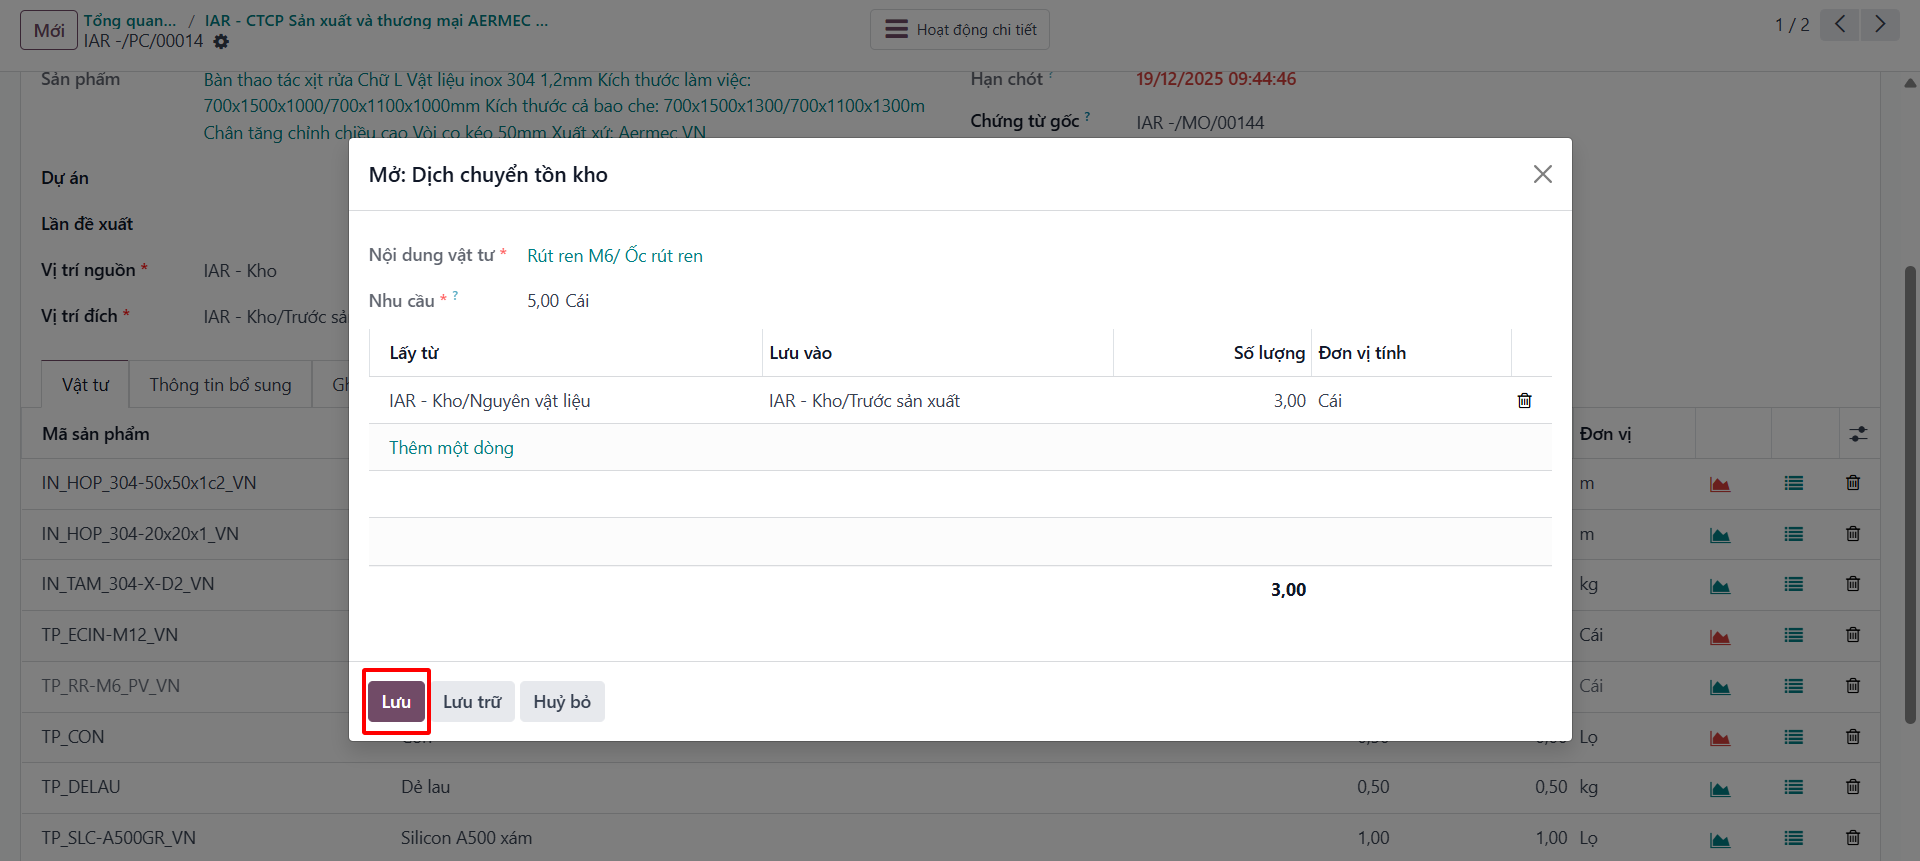The width and height of the screenshot is (1920, 861).
Task: Open the settings gear next to IAR -/PC/00014
Action: pos(221,42)
